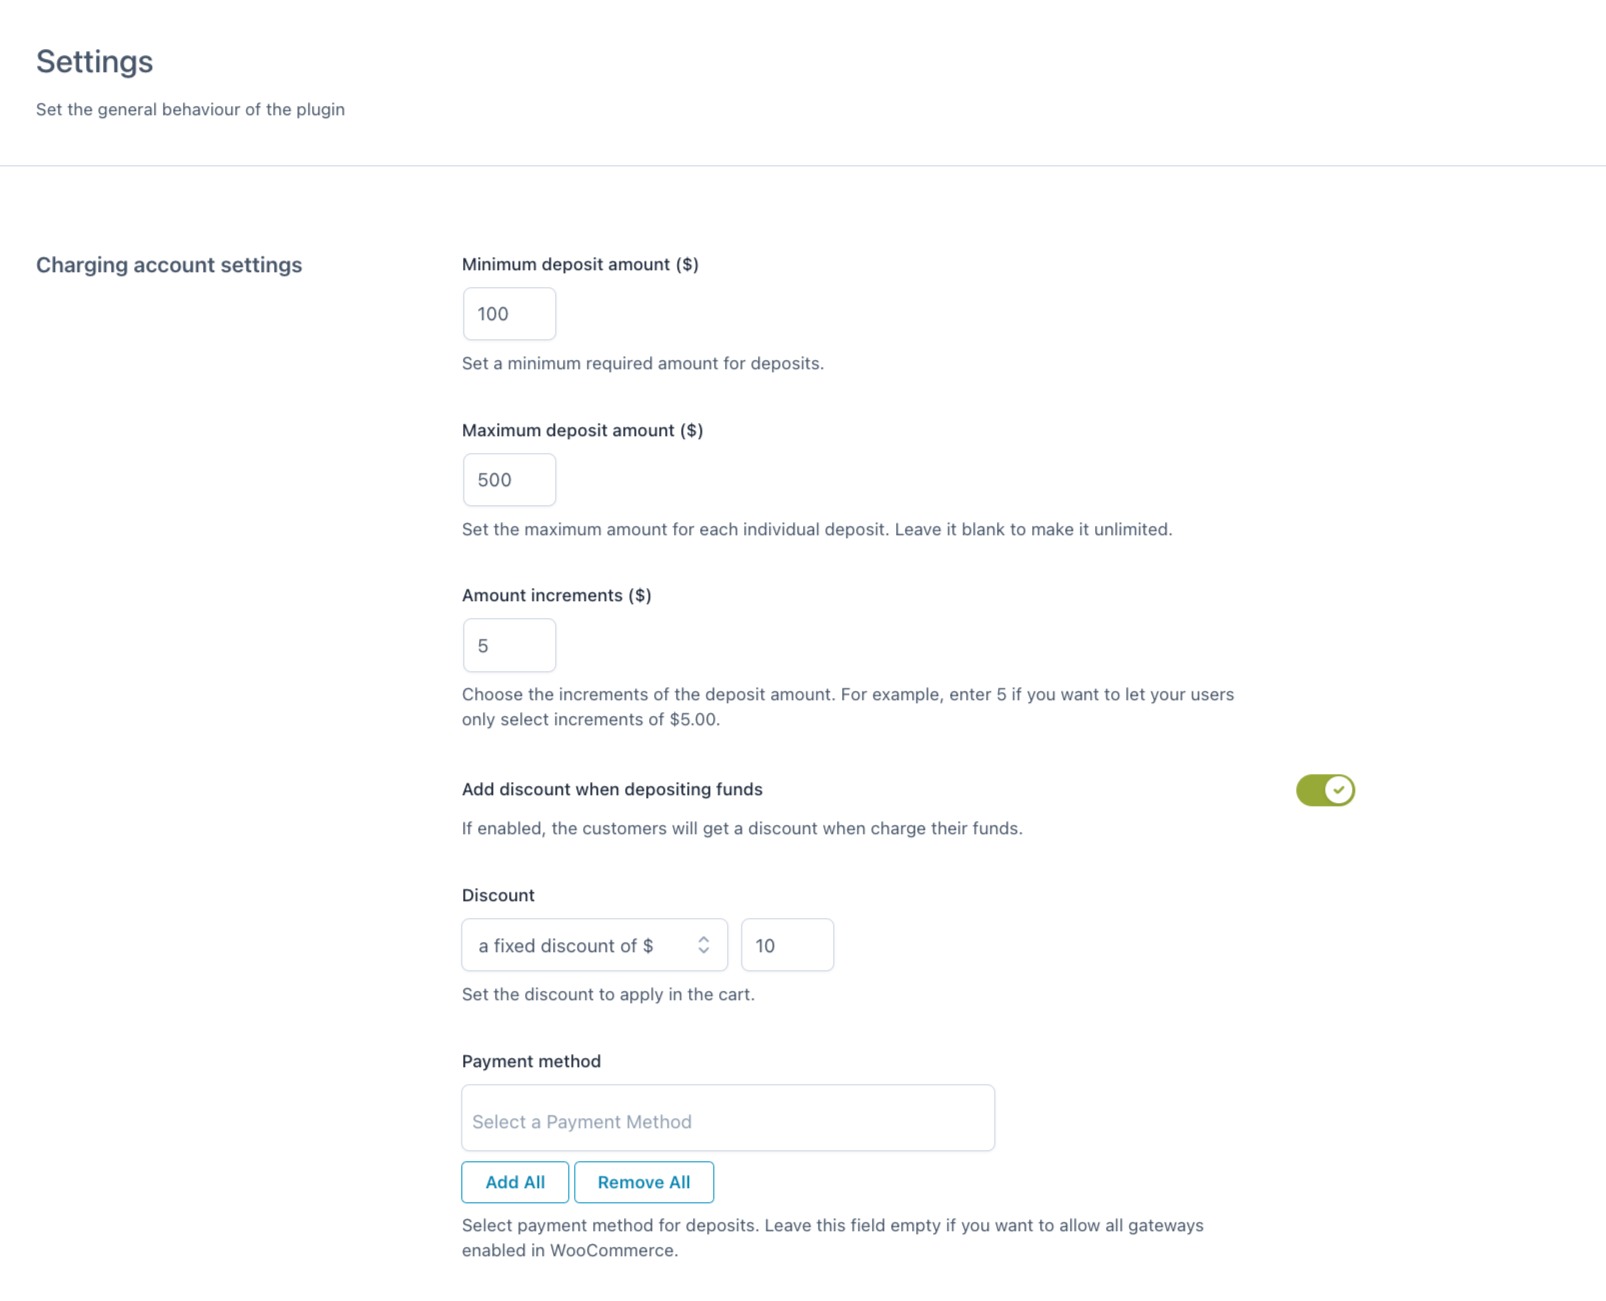Image resolution: width=1606 pixels, height=1301 pixels.
Task: Click the Settings page heading
Action: coord(95,62)
